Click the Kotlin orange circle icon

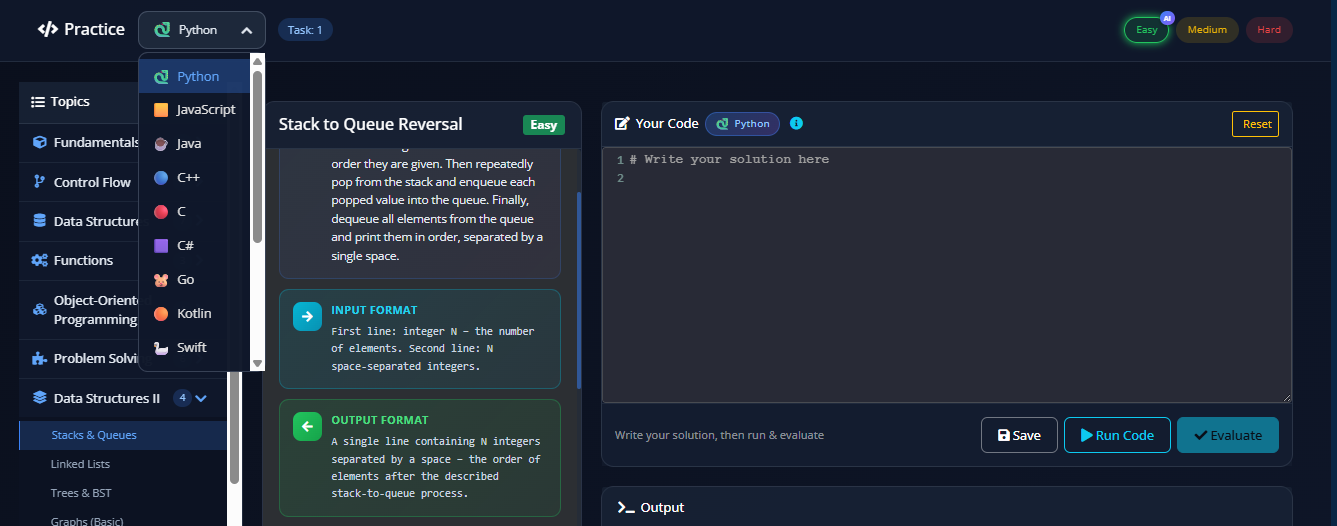pos(161,314)
